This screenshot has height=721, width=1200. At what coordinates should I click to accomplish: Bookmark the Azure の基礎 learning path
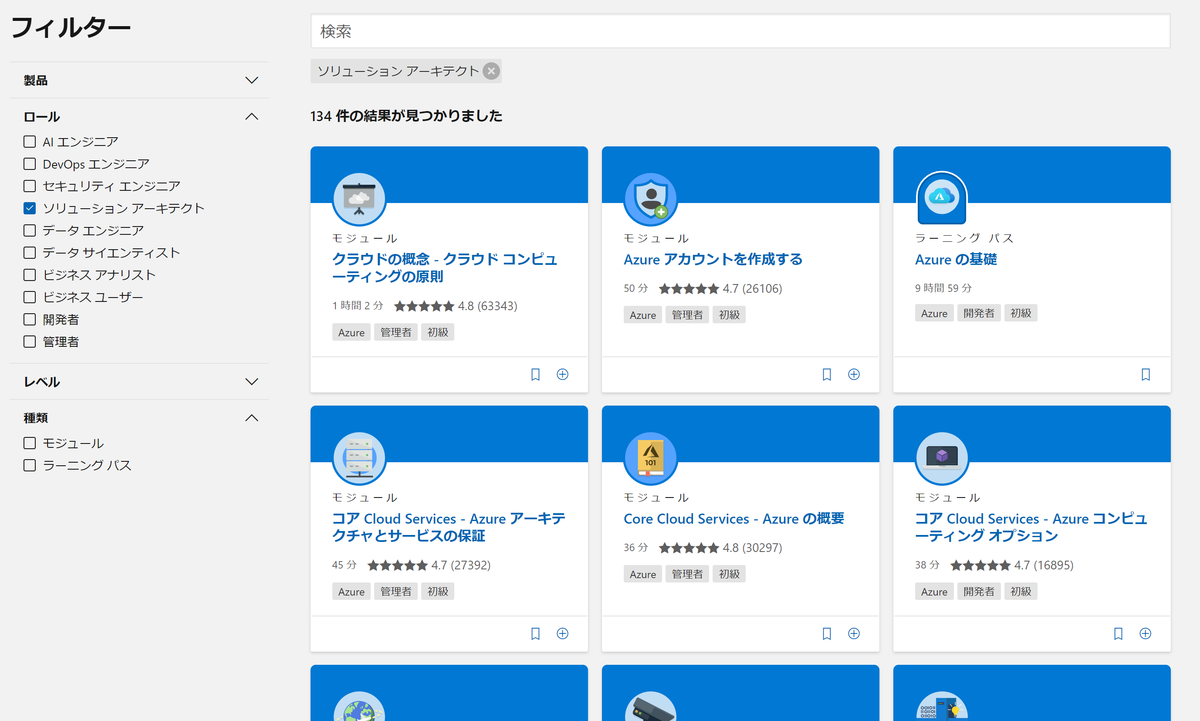click(1145, 374)
